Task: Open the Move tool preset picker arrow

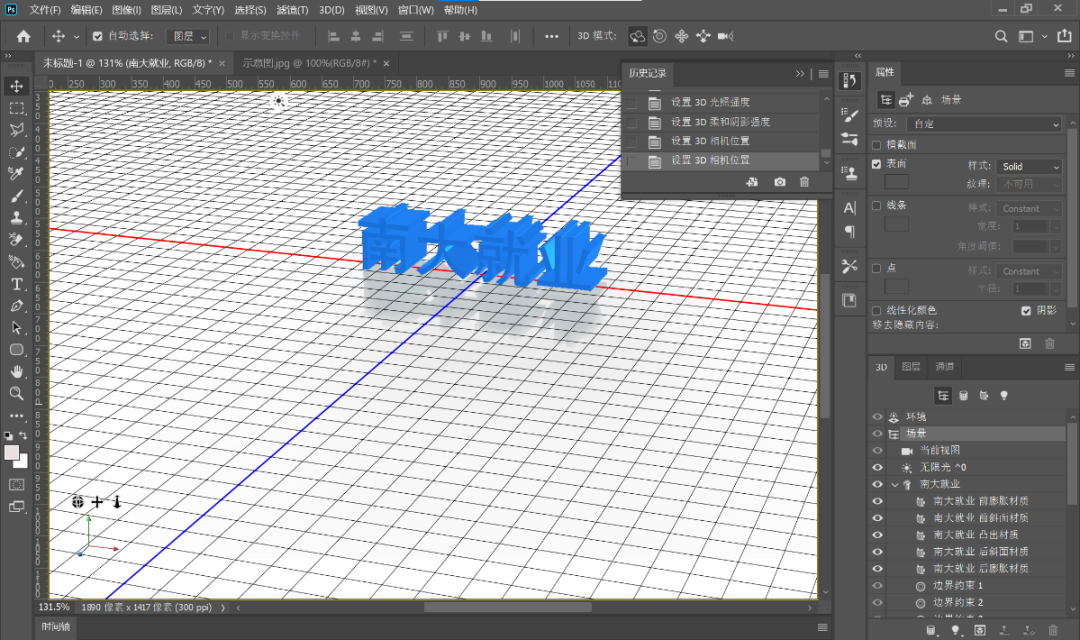Action: pyautogui.click(x=76, y=37)
